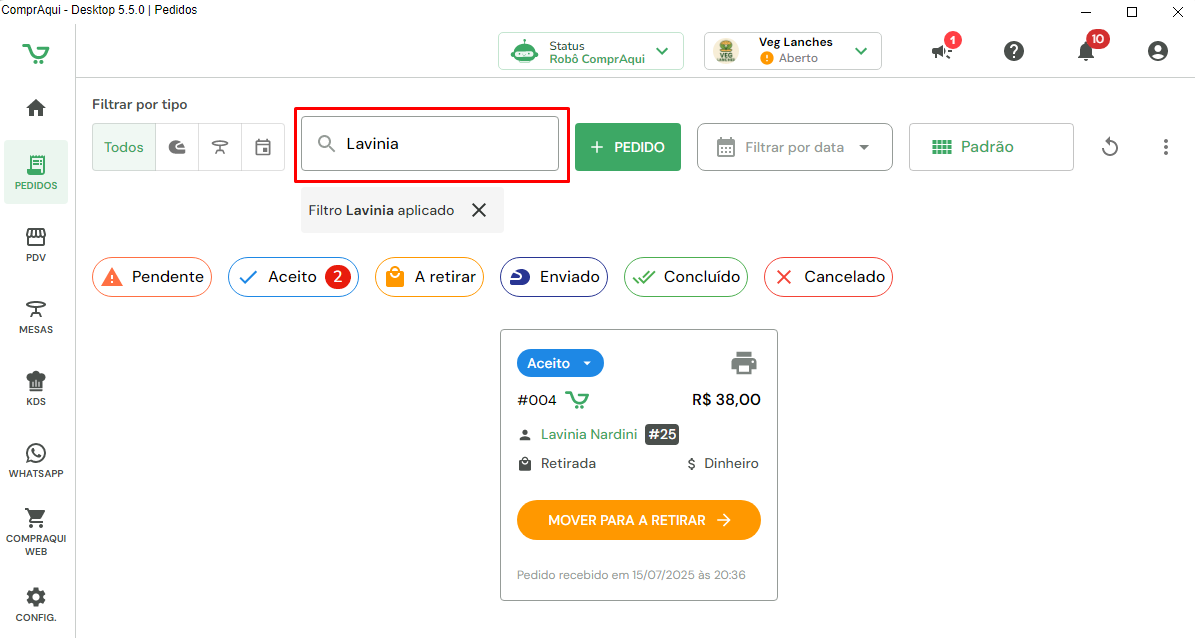Open the KDS sidebar section
The height and width of the screenshot is (638, 1195).
tap(36, 388)
